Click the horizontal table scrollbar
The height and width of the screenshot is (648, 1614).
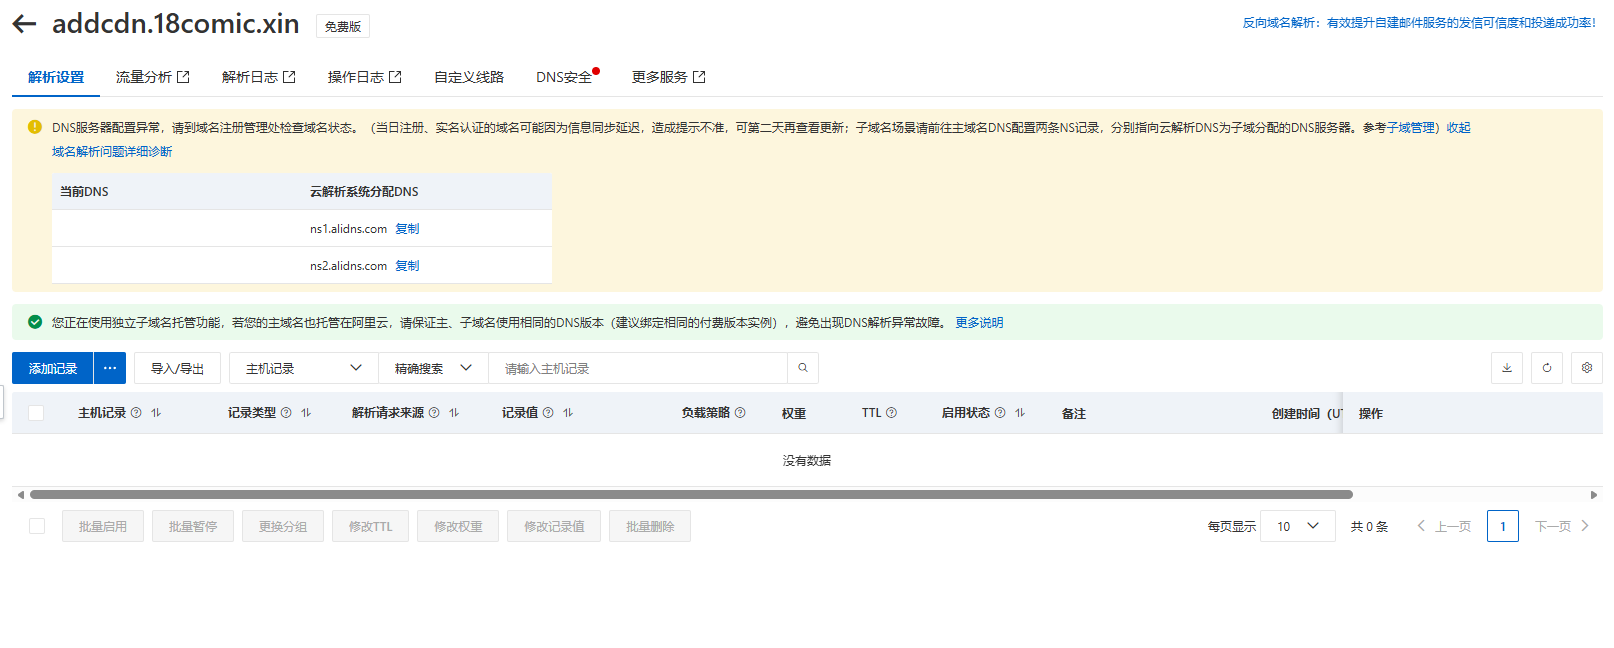[690, 494]
